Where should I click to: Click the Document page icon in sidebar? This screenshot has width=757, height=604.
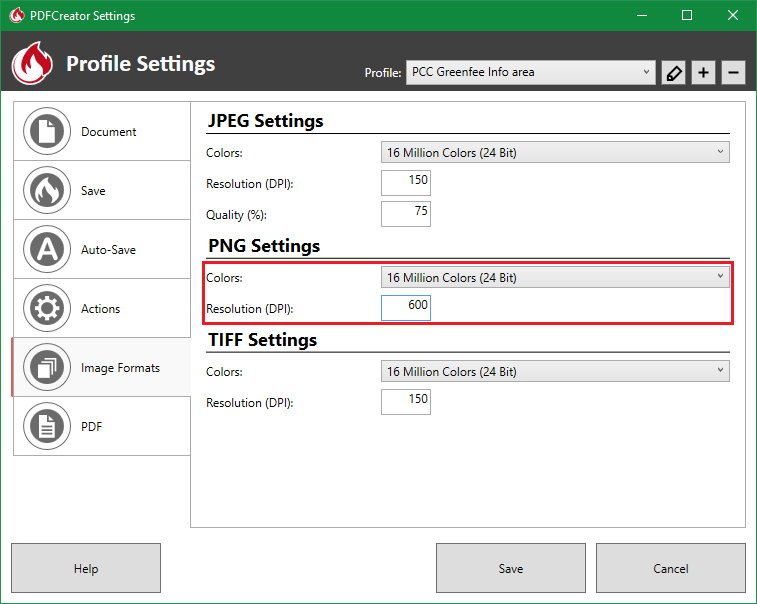(46, 132)
